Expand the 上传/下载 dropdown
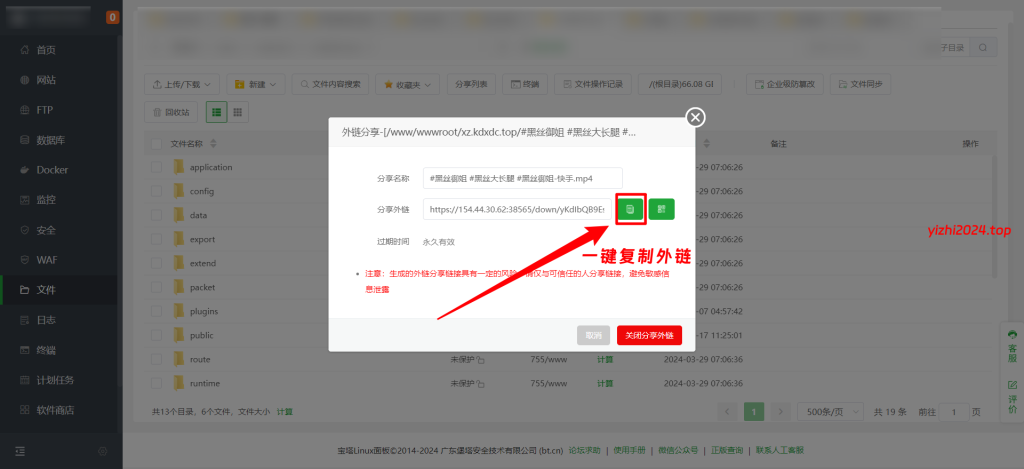Viewport: 1024px width, 469px height. (181, 84)
